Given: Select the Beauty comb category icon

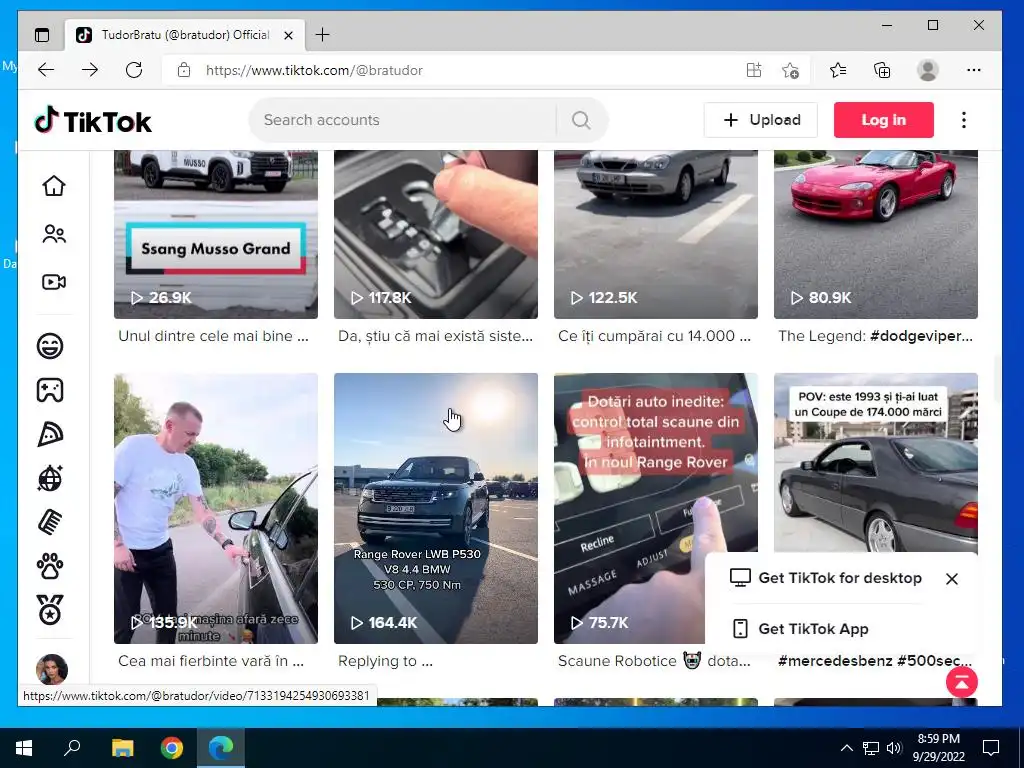Looking at the screenshot, I should [50, 522].
